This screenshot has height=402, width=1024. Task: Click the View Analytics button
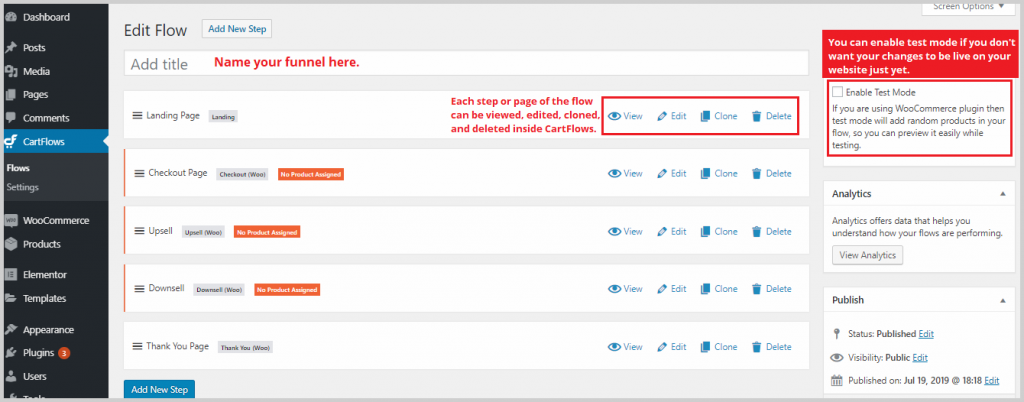click(x=867, y=255)
